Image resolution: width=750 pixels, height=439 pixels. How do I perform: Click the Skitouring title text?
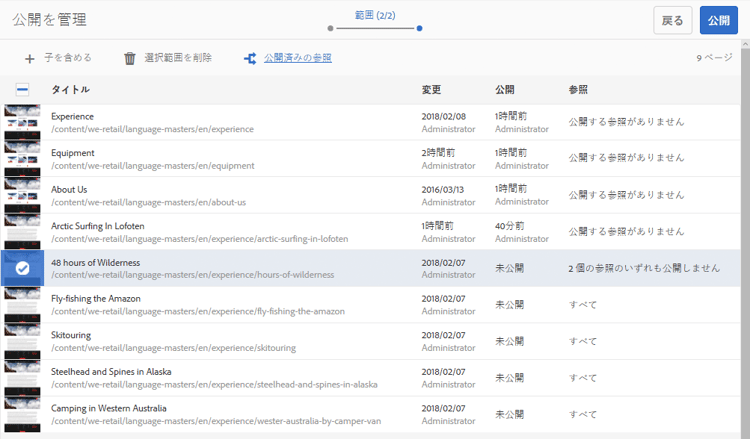(x=71, y=335)
